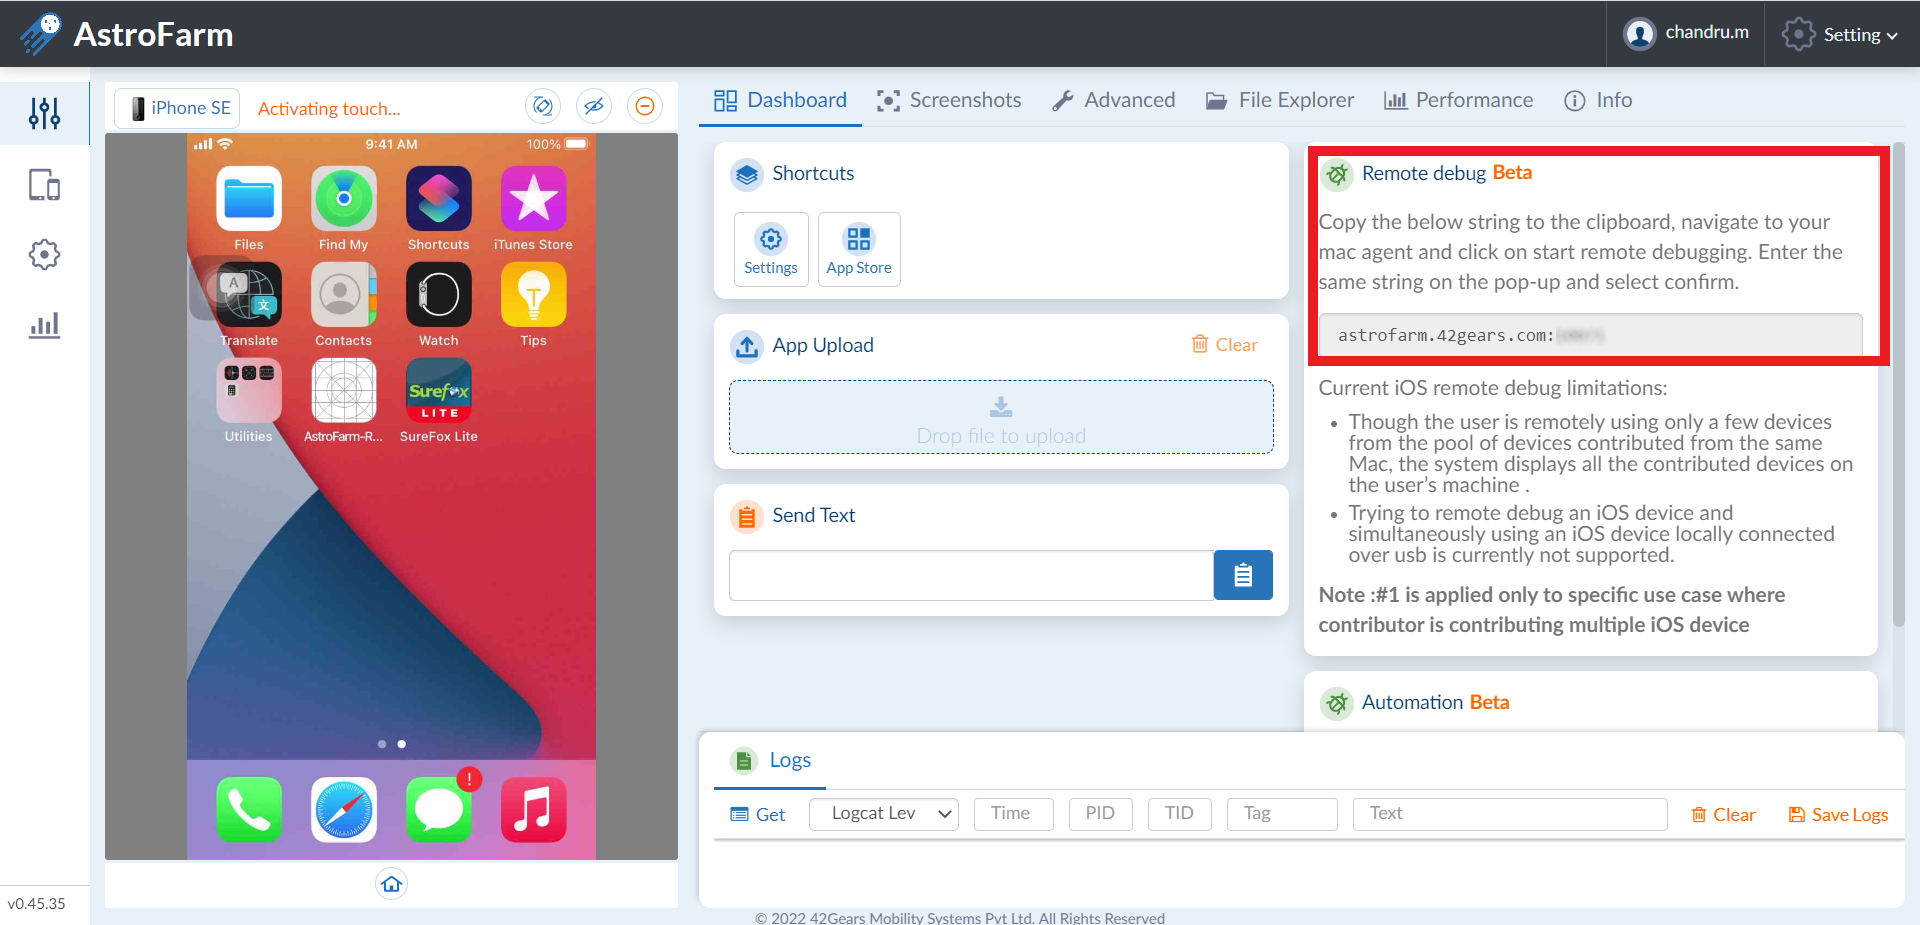This screenshot has height=925, width=1920.
Task: Click the Settings shortcut tile
Action: pyautogui.click(x=771, y=249)
